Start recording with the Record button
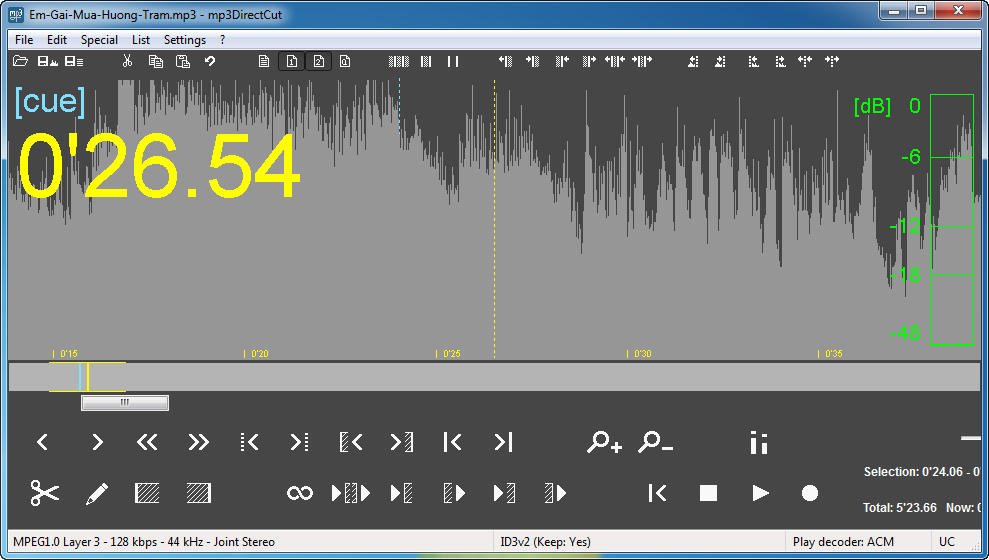Viewport: 989px width, 560px height. pos(810,493)
